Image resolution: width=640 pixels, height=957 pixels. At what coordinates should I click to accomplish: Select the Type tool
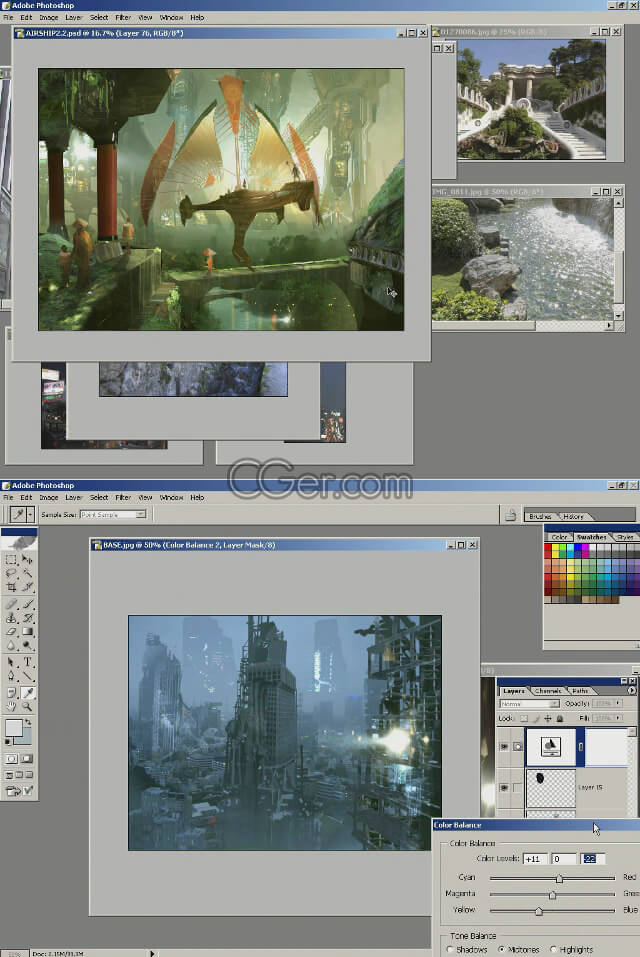(x=27, y=662)
